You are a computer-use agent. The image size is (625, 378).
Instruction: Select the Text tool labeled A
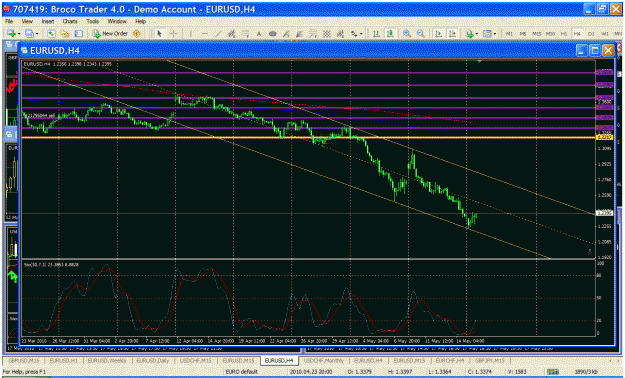coord(259,34)
